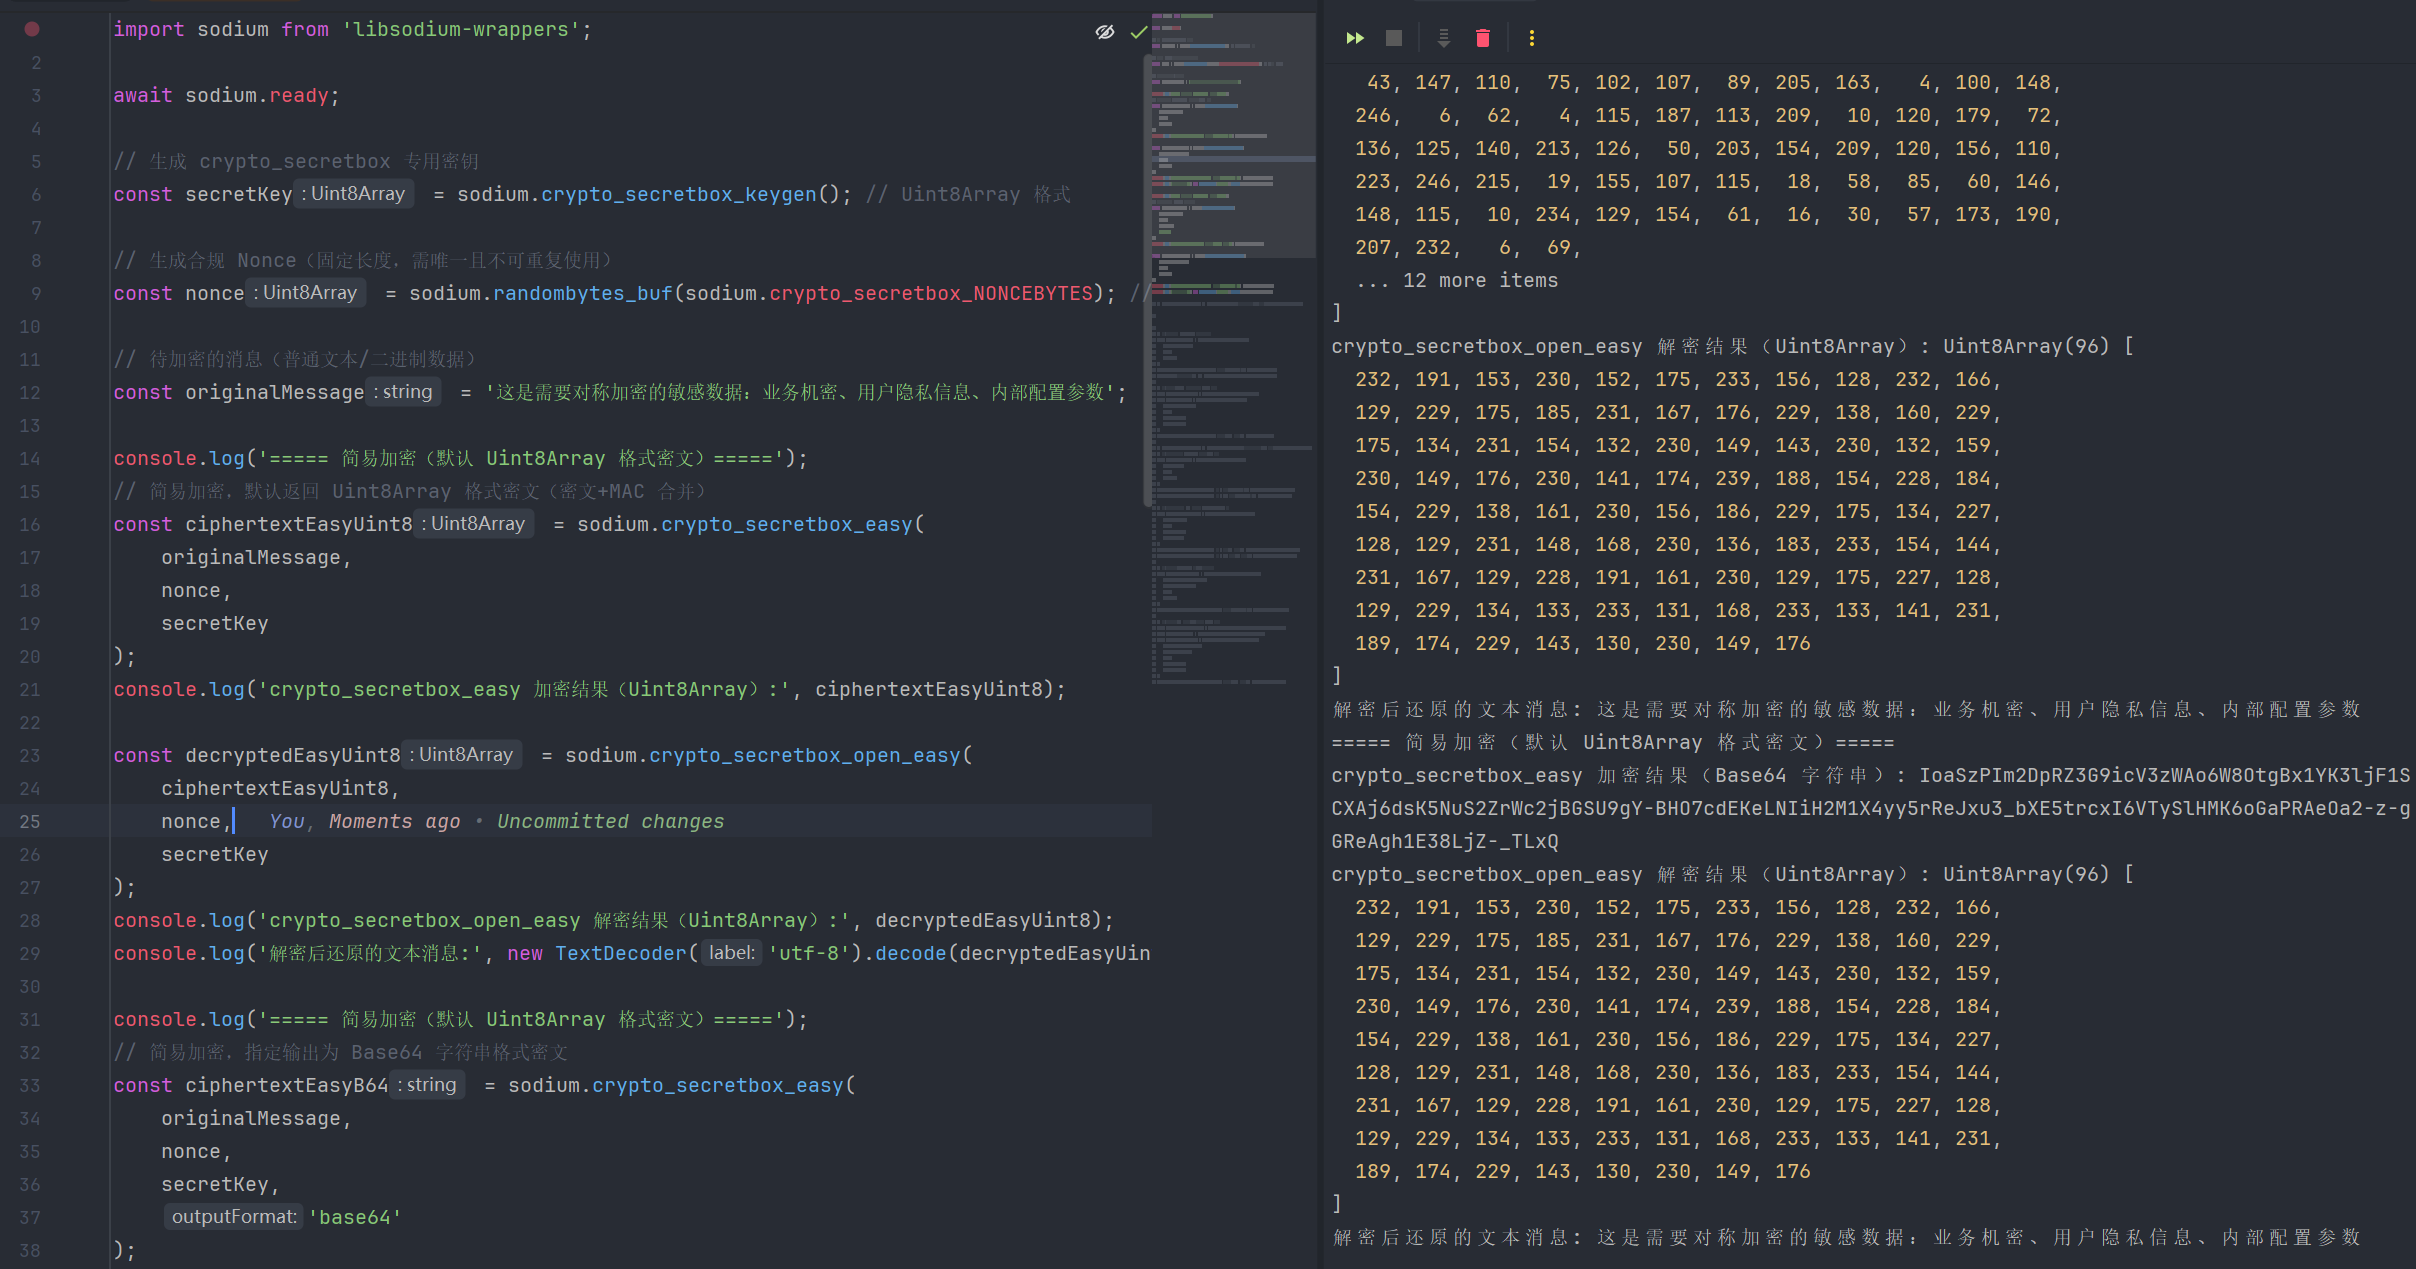Viewport: 2416px width, 1269px height.
Task: Click the outputFormat parameter hint
Action: tap(234, 1217)
